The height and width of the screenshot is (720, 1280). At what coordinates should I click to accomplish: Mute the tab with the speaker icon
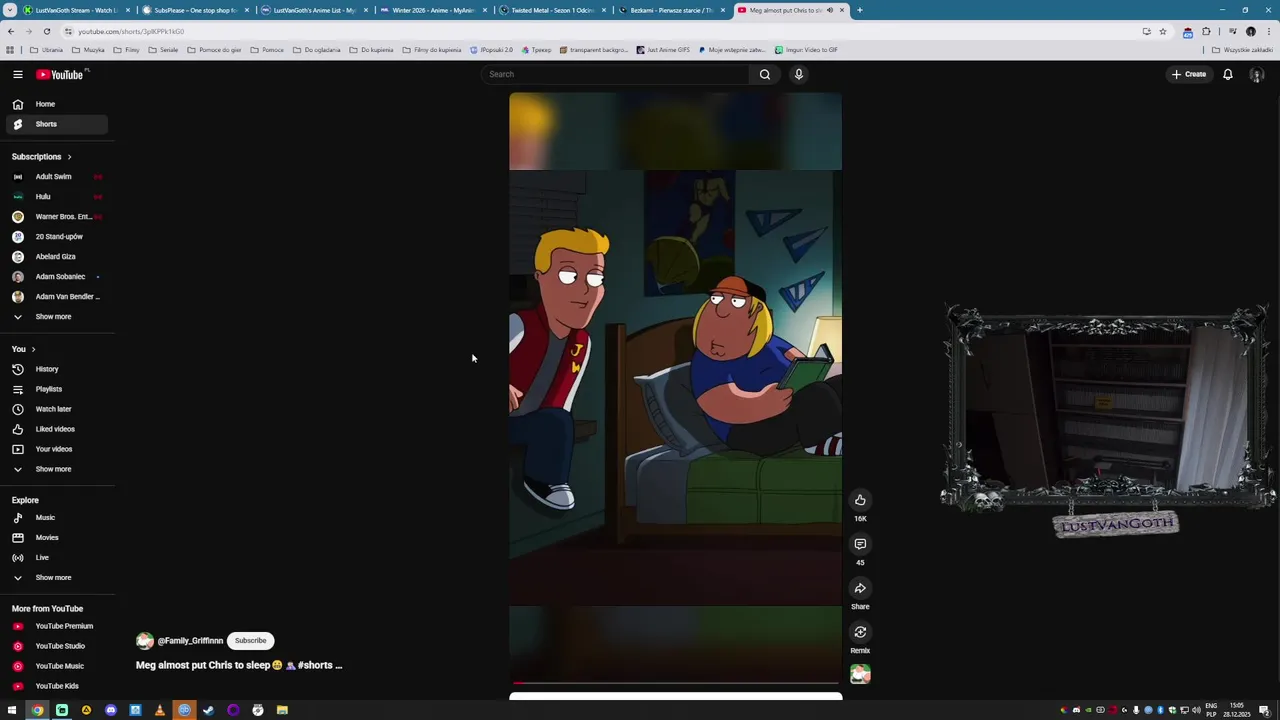[x=829, y=10]
